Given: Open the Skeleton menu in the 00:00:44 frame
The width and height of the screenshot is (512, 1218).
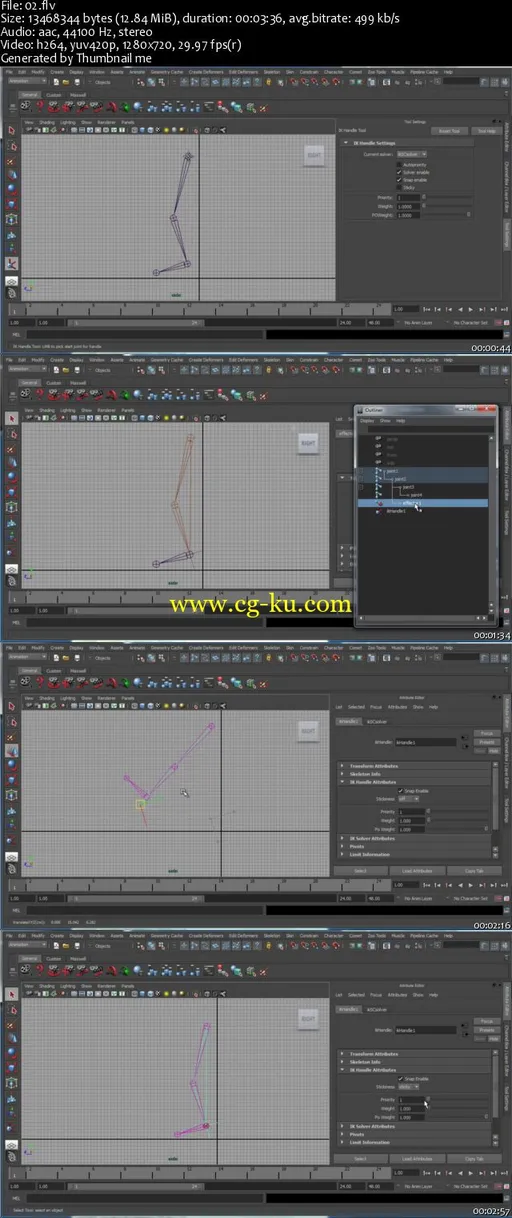Looking at the screenshot, I should 273,74.
